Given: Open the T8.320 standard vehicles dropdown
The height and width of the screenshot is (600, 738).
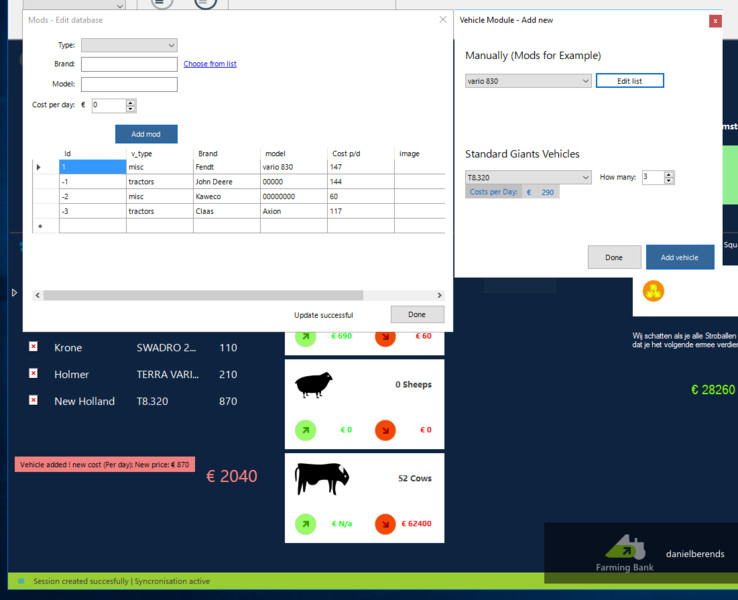Looking at the screenshot, I should (x=528, y=177).
